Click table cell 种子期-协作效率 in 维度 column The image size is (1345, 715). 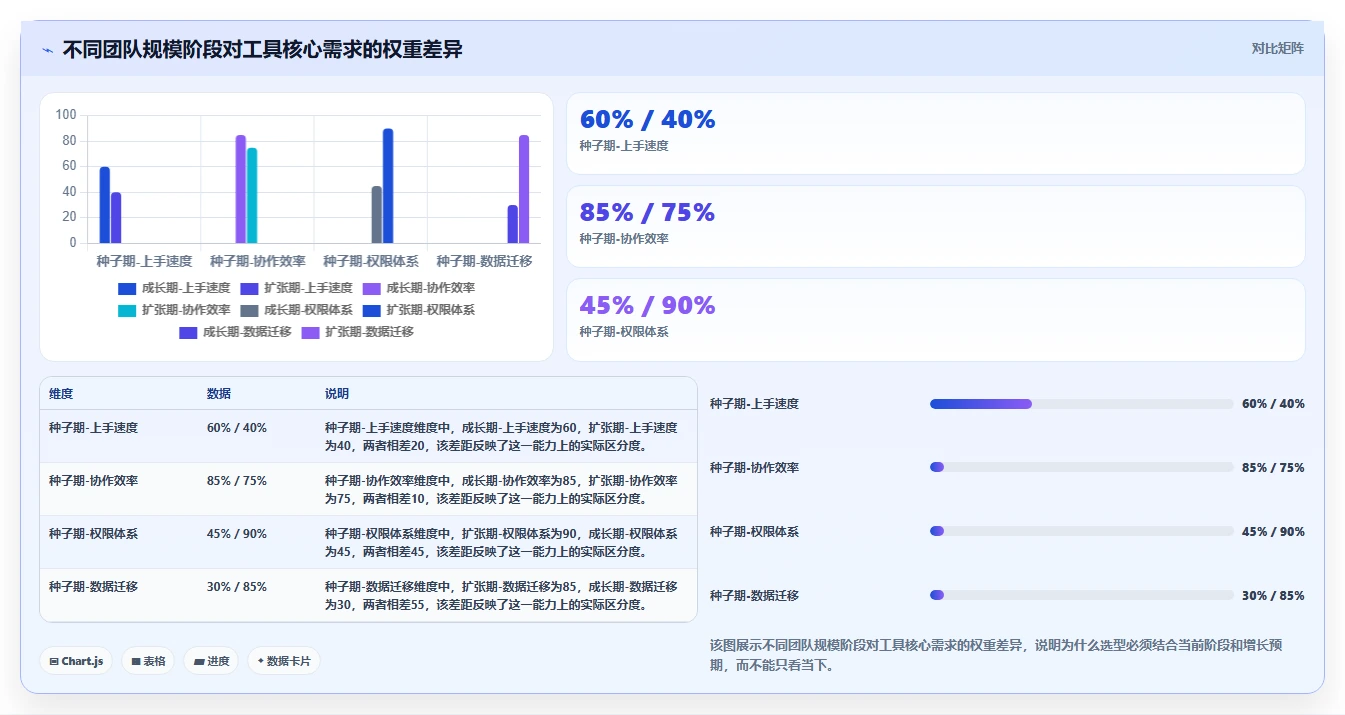(93, 481)
